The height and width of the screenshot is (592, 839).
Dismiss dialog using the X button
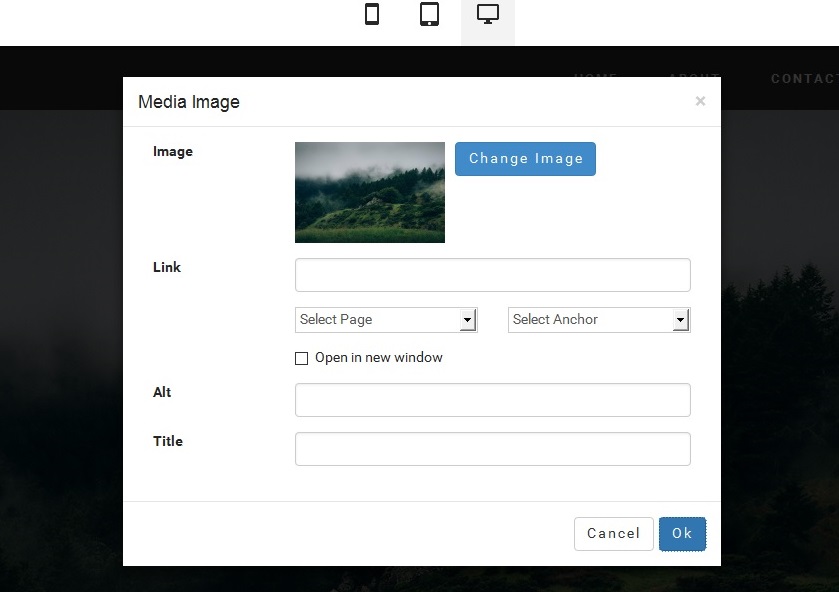coord(700,100)
